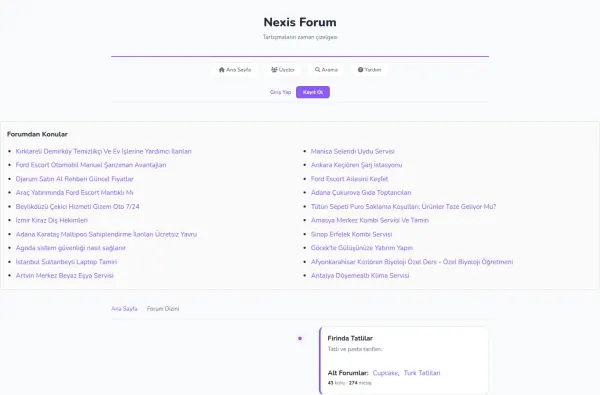Open Ford Escort Ailesini Keşfet topic

pos(349,179)
